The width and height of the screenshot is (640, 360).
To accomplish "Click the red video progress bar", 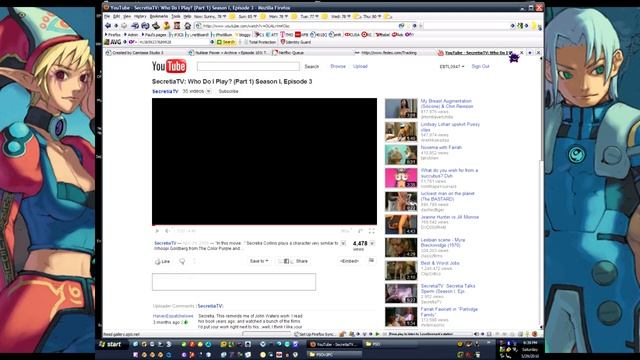I will 264,225.
